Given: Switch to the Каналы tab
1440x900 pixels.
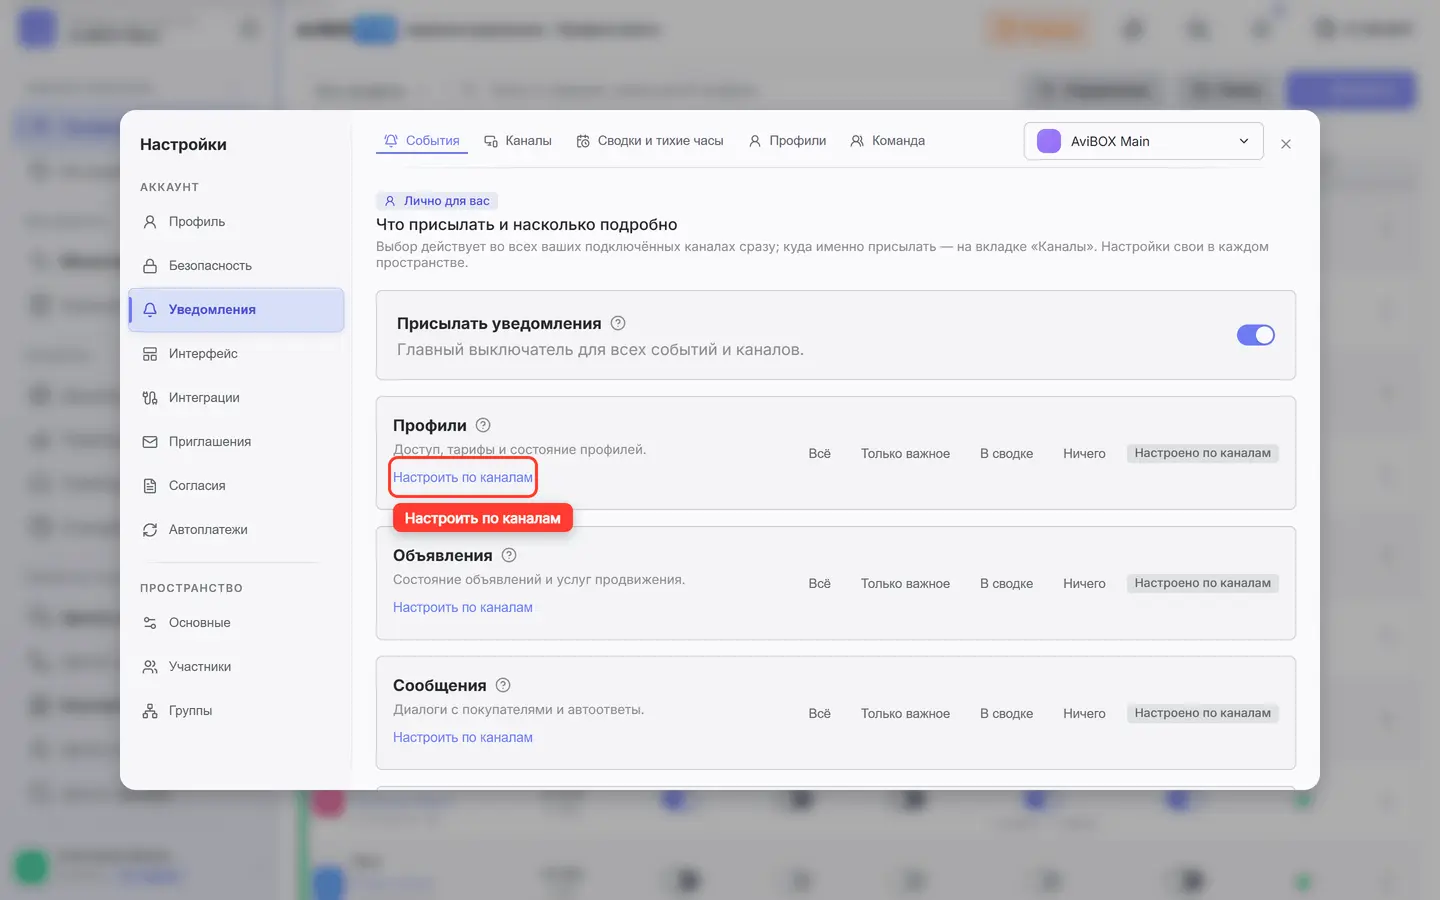Looking at the screenshot, I should click(x=518, y=141).
